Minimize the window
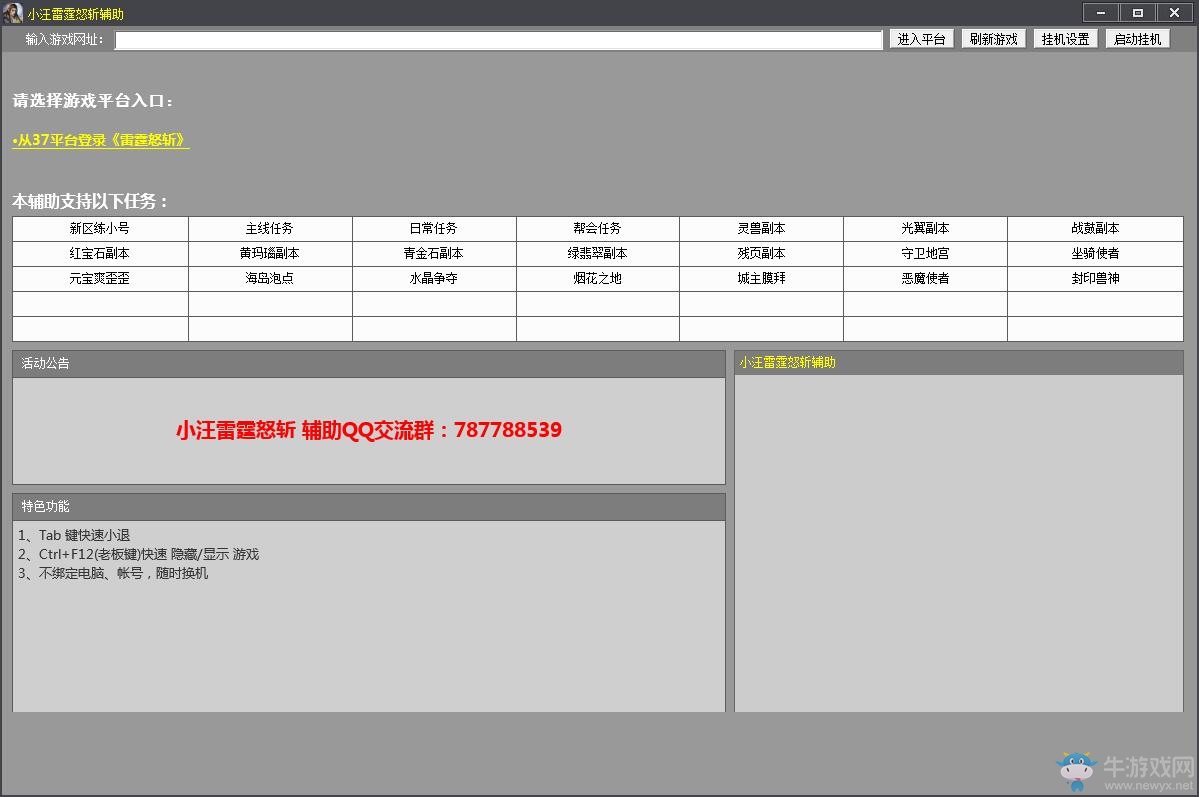 (1101, 12)
